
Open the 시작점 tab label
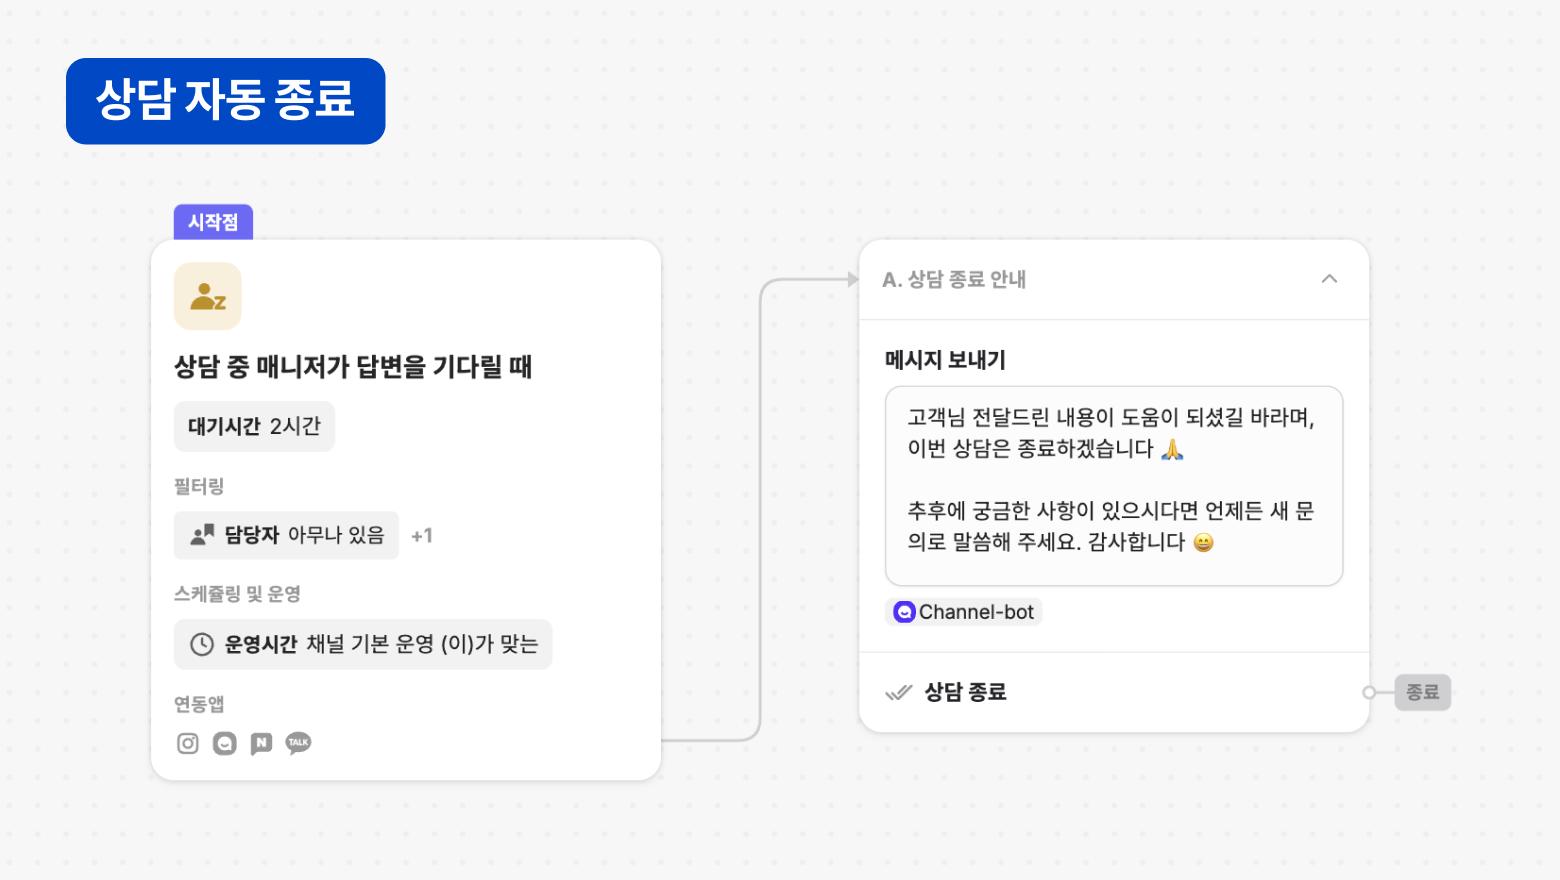(213, 222)
